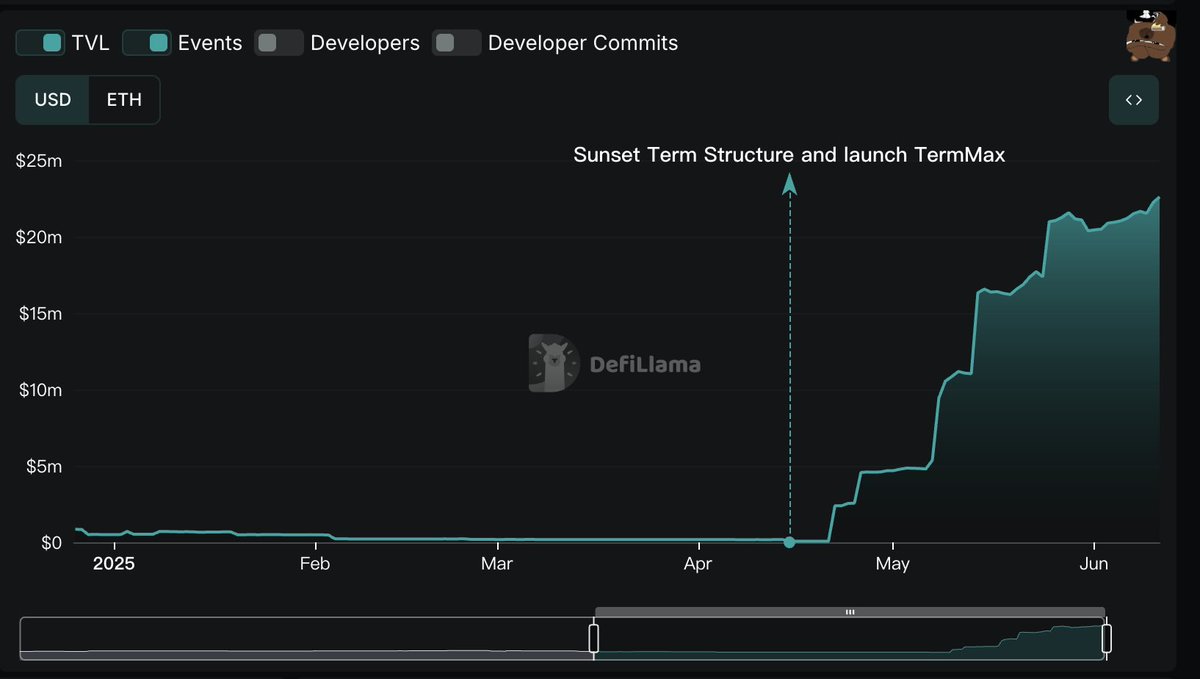Viewport: 1200px width, 679px height.
Task: Click the event marker dot on the axis
Action: (789, 542)
